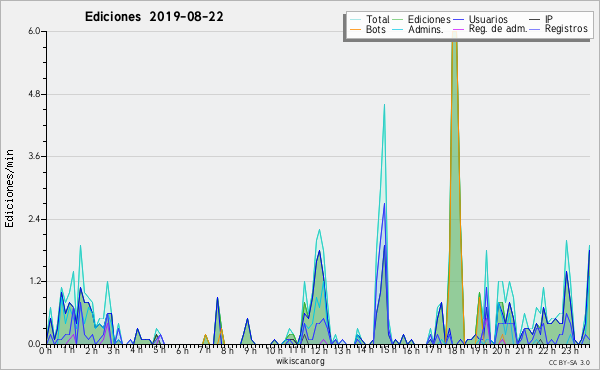Screen dimensions: 600x370
Task: Click the y-axis value 1.2
Action: pos(34,281)
